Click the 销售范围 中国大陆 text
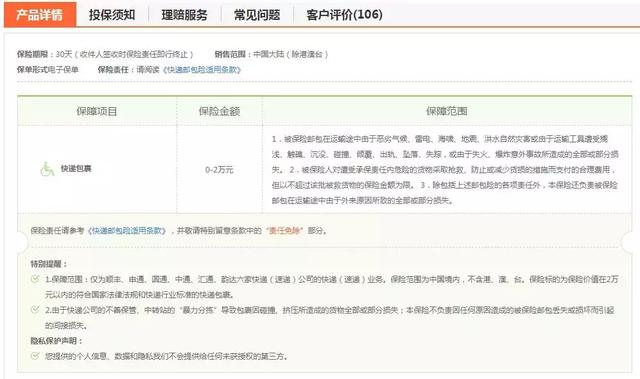Viewport: 640px width, 379px height. click(x=271, y=54)
